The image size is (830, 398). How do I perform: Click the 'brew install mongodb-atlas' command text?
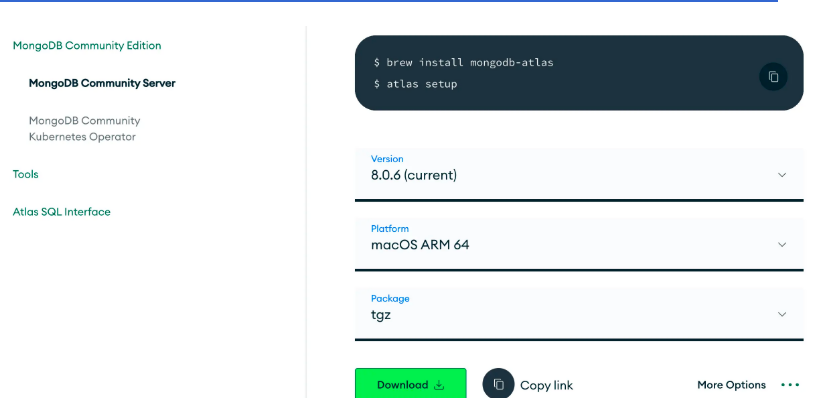click(x=470, y=62)
